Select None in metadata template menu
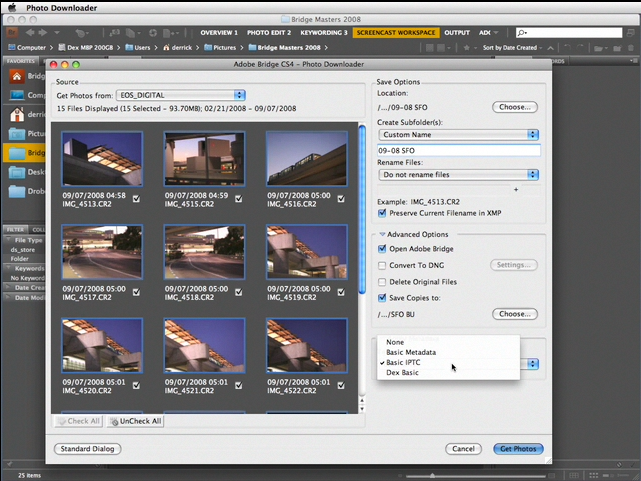The image size is (641, 481). pos(448,342)
